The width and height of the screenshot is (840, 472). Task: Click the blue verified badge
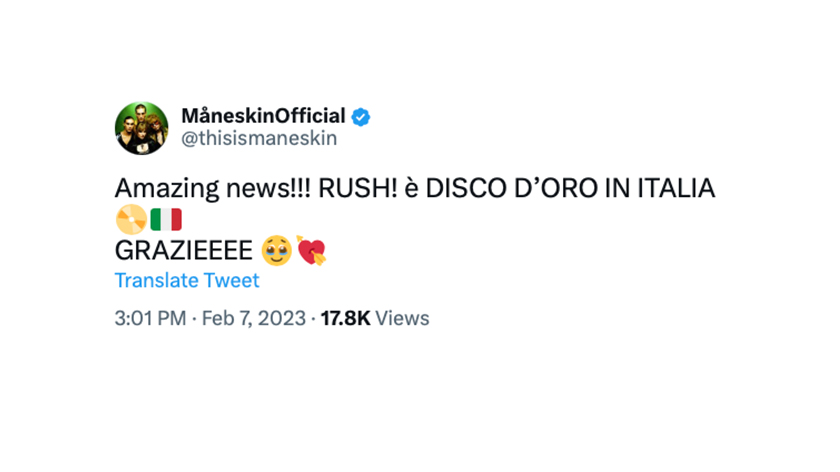pyautogui.click(x=361, y=117)
